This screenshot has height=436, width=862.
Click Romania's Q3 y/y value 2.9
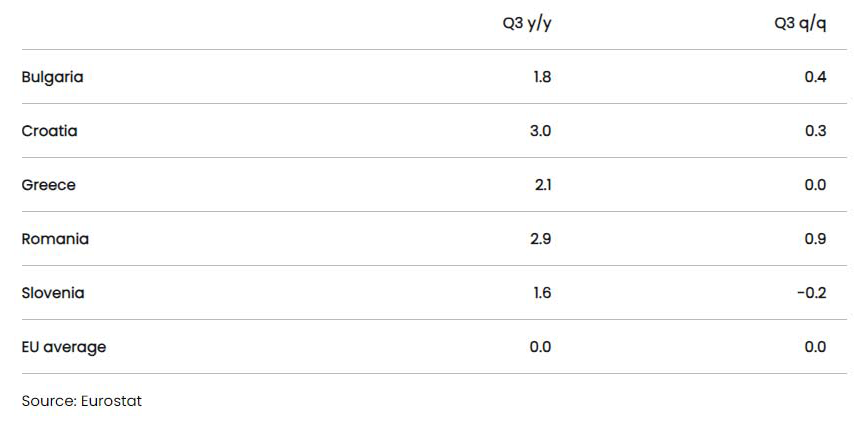[x=540, y=239]
